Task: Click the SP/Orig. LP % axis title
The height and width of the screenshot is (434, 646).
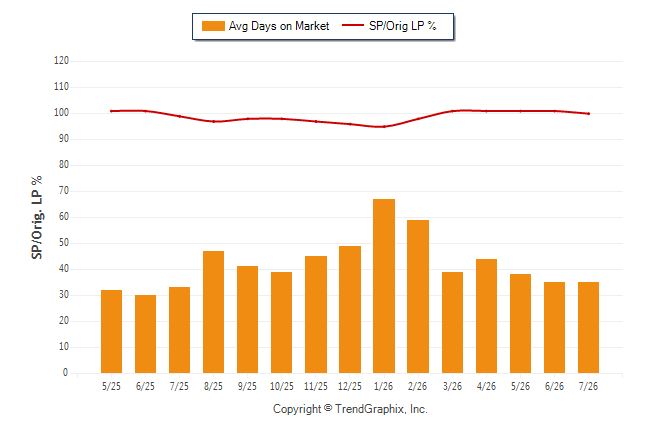Action: point(37,217)
